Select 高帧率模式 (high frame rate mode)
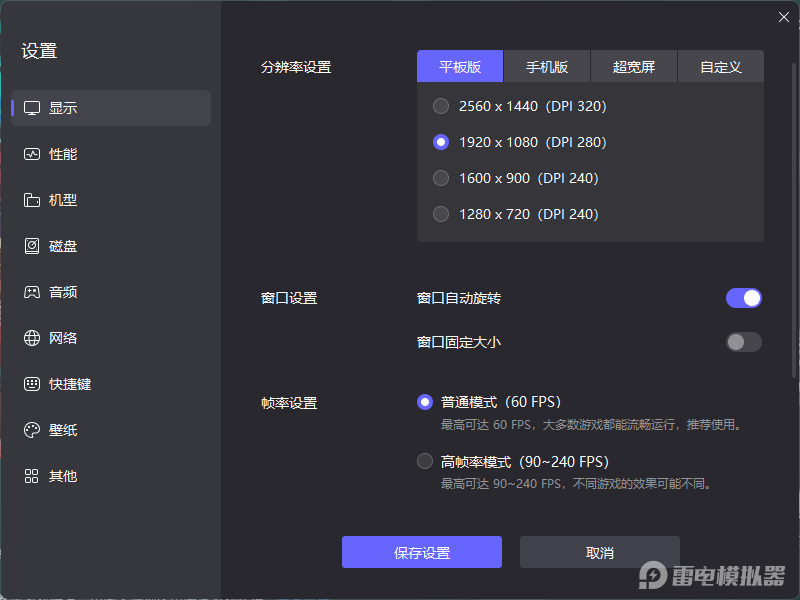 coord(424,461)
